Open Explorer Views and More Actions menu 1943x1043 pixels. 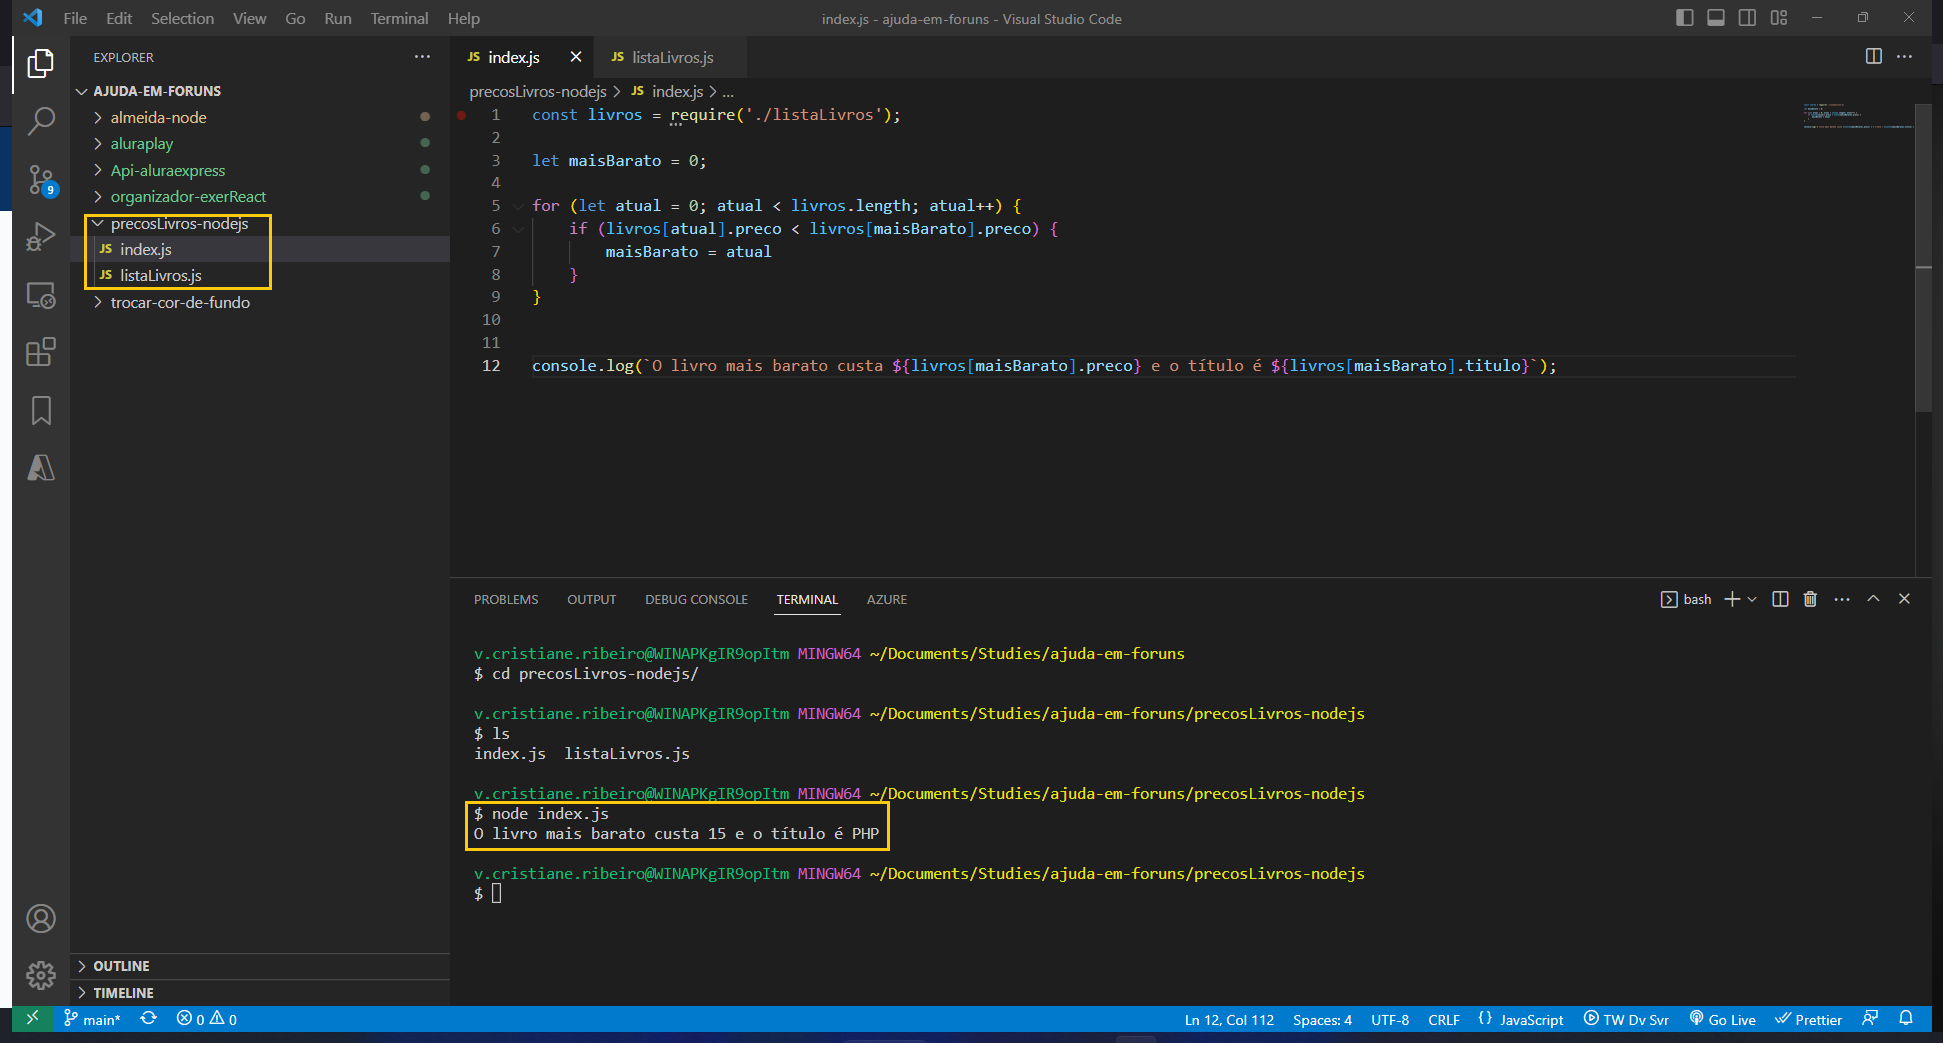pyautogui.click(x=423, y=57)
